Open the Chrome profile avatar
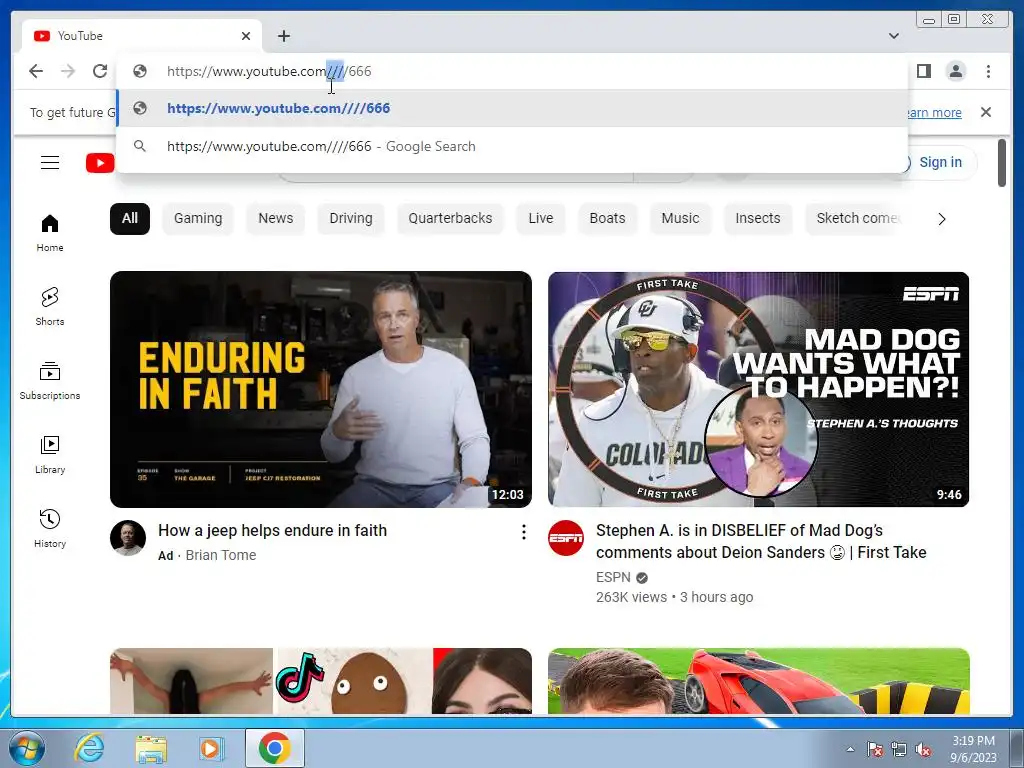1024x768 pixels. coord(955,71)
